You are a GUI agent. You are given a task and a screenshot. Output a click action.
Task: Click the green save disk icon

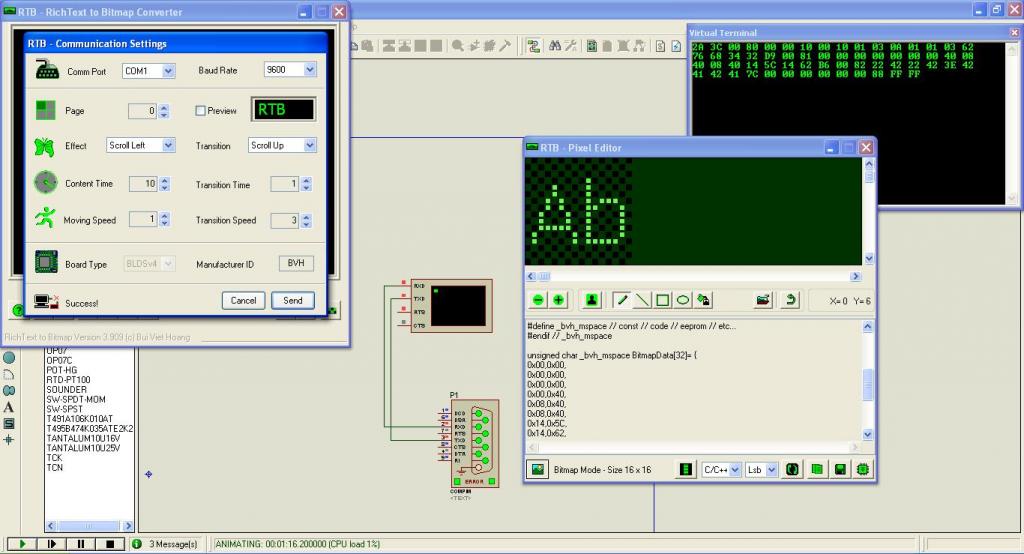841,469
